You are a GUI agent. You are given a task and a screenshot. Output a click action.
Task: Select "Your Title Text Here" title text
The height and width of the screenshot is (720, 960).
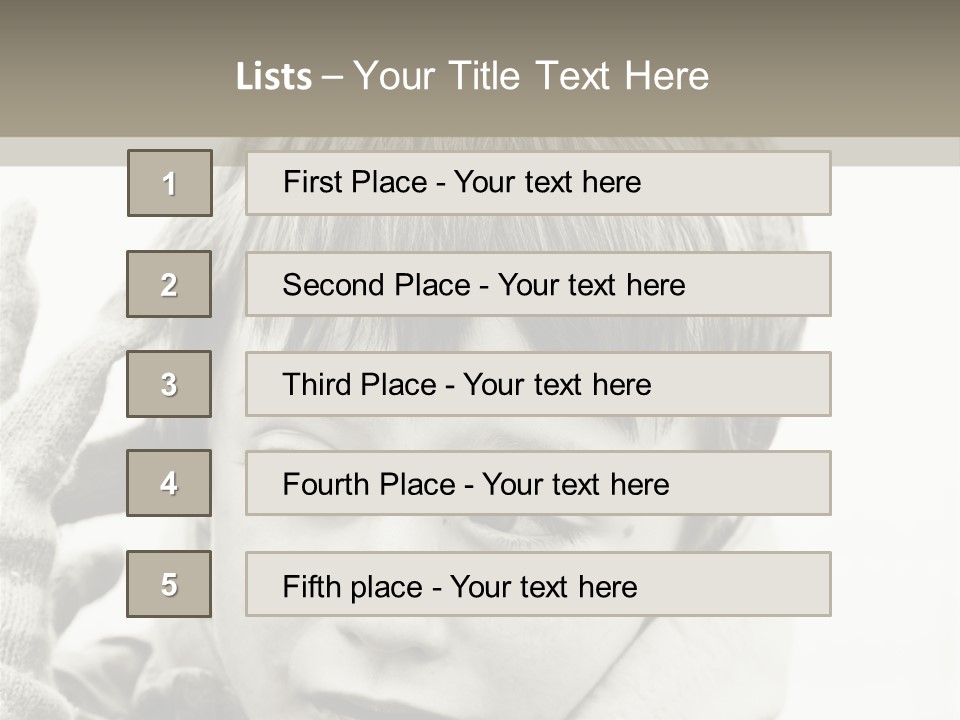[531, 76]
